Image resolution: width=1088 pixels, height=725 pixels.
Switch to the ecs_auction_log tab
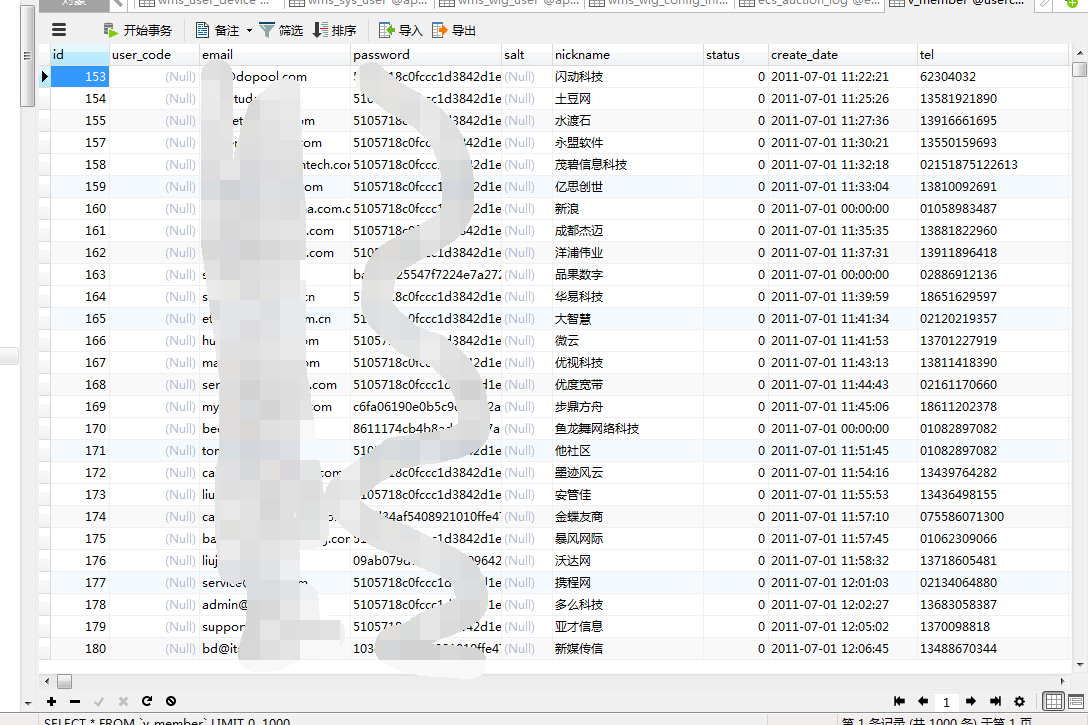[x=811, y=3]
